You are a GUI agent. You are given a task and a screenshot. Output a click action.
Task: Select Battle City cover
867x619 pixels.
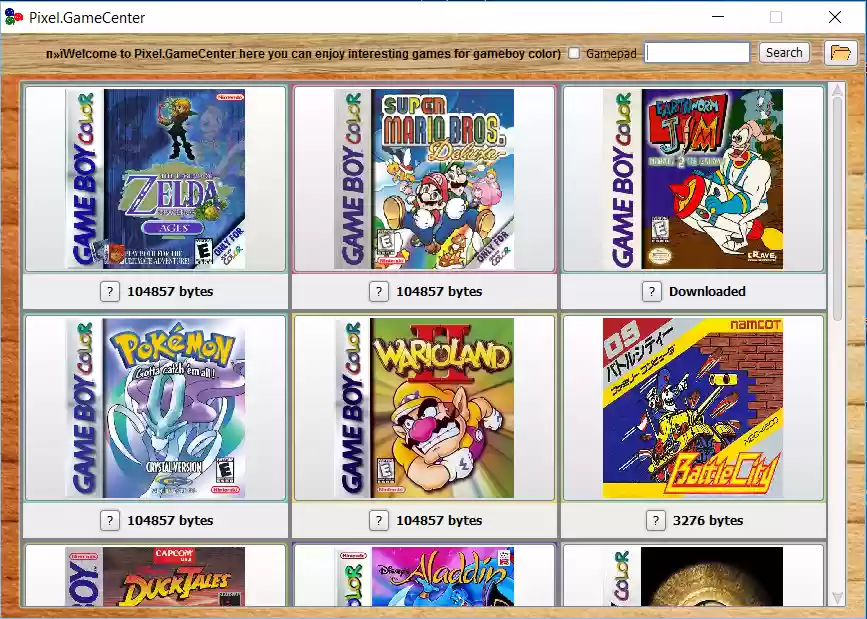(693, 408)
